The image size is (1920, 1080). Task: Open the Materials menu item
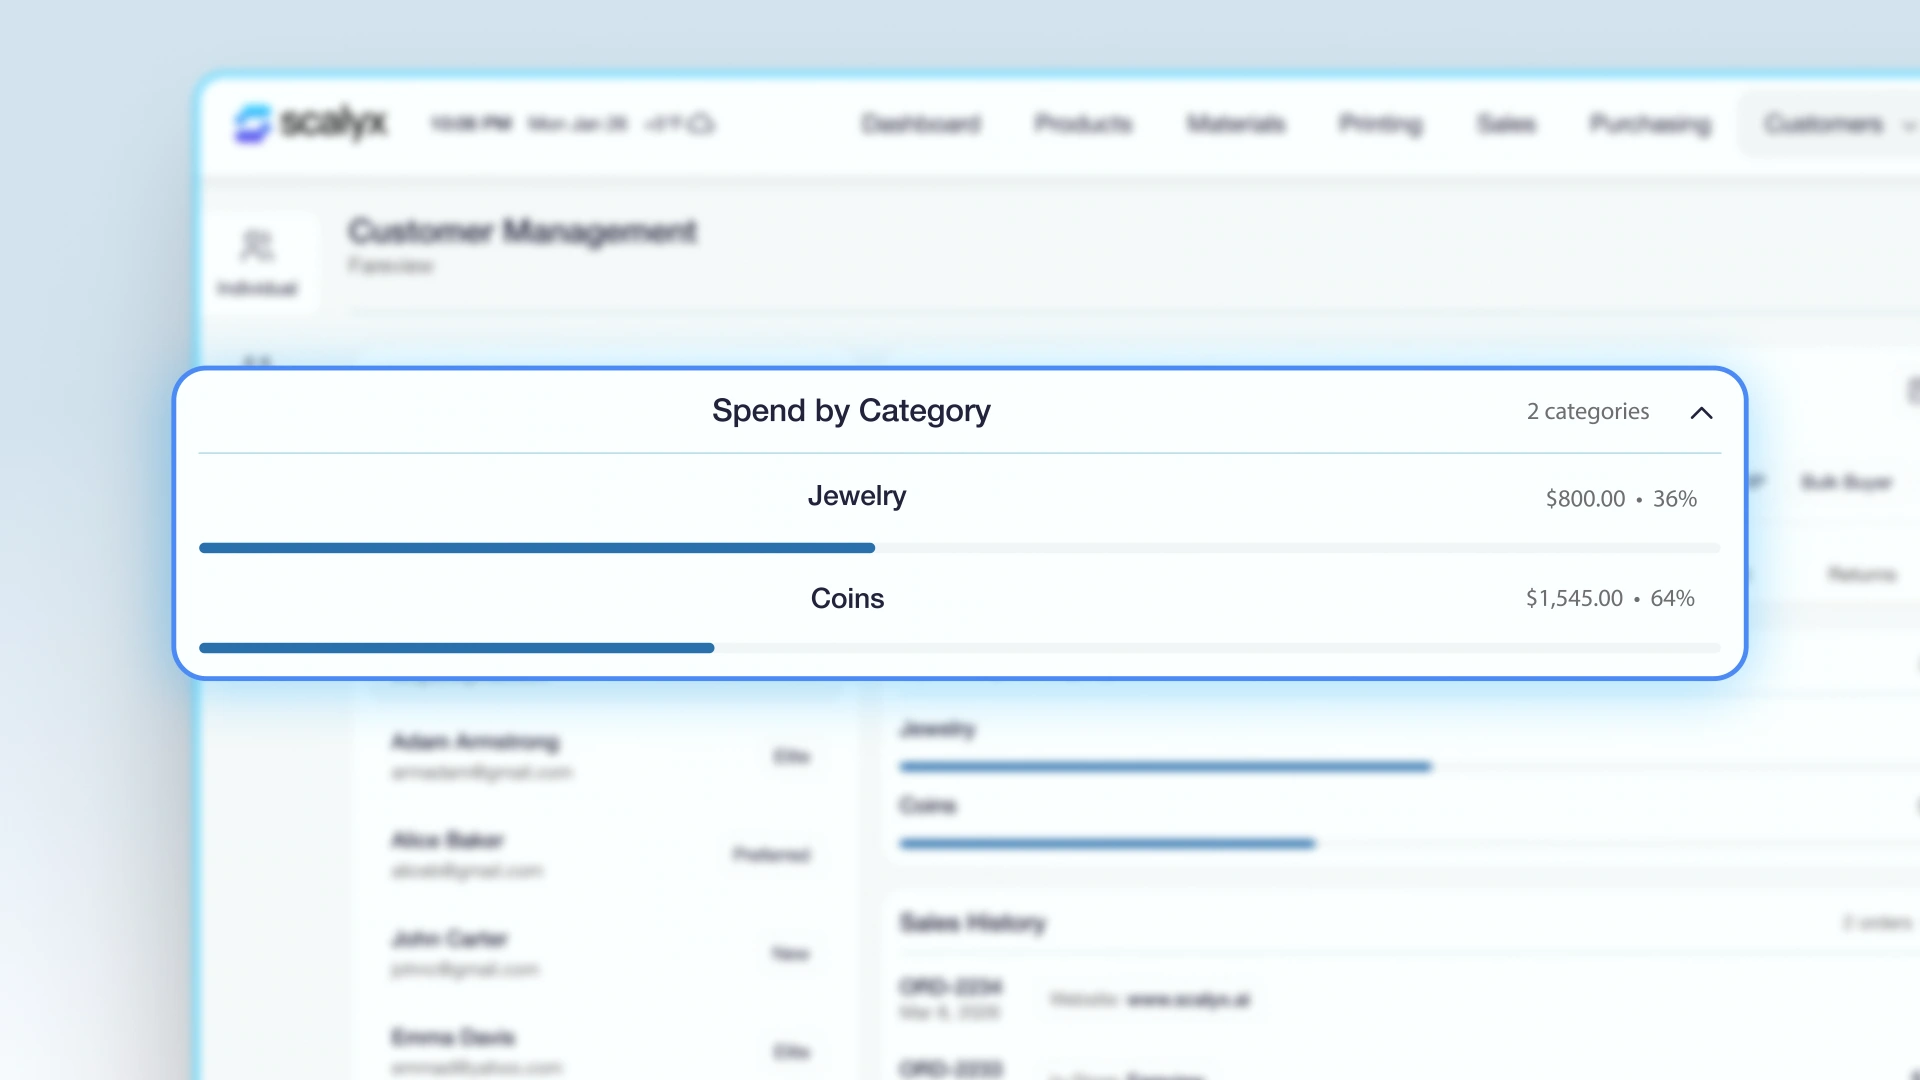1235,124
